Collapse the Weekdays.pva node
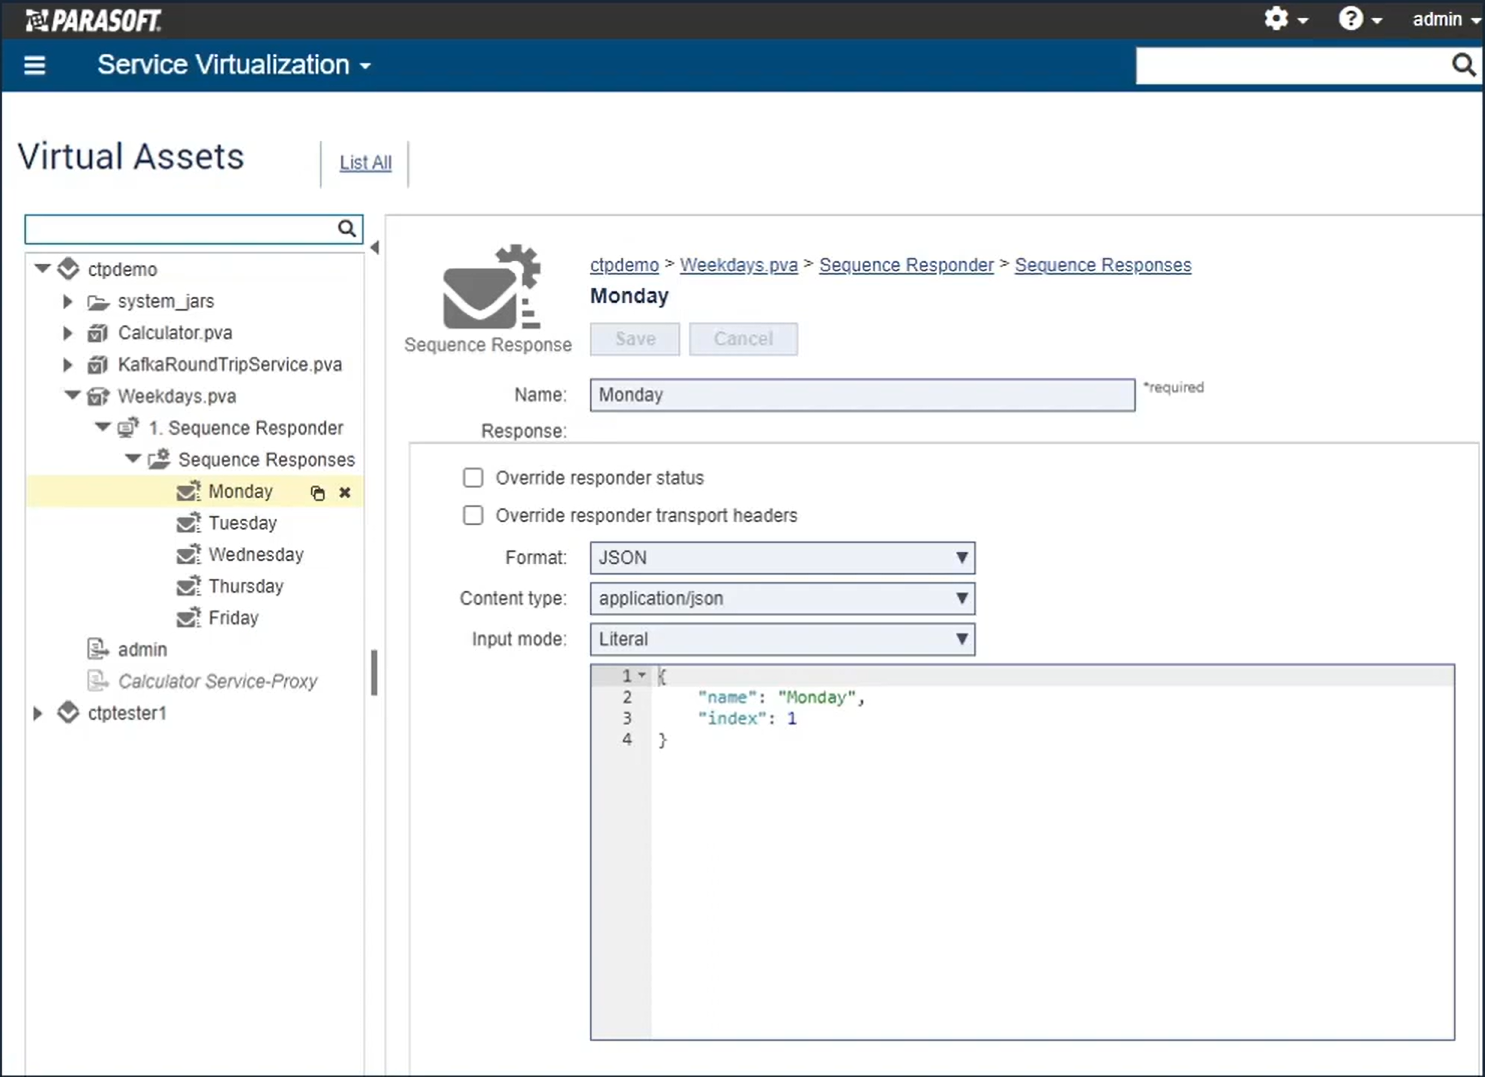Screen dimensions: 1485x1077 [x=72, y=395]
